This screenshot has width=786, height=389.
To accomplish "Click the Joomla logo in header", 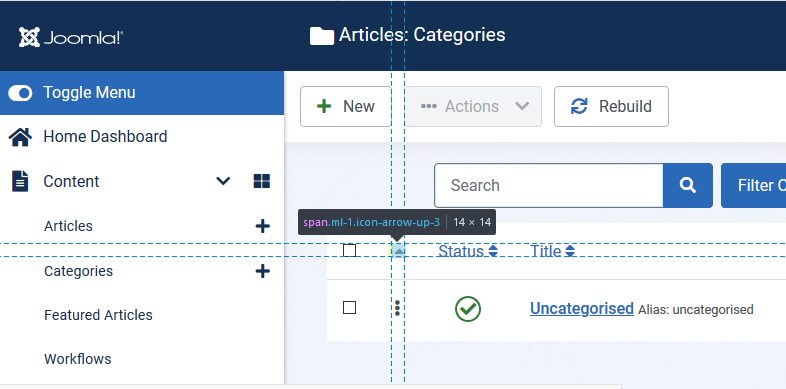I will [71, 37].
